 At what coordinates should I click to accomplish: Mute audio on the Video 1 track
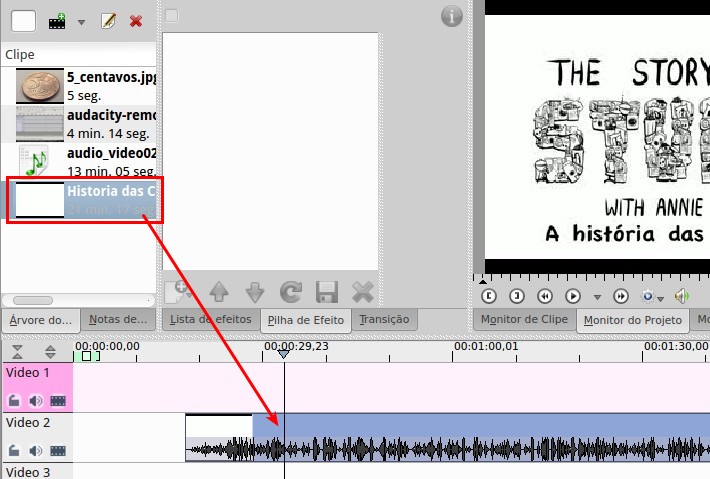tap(36, 401)
